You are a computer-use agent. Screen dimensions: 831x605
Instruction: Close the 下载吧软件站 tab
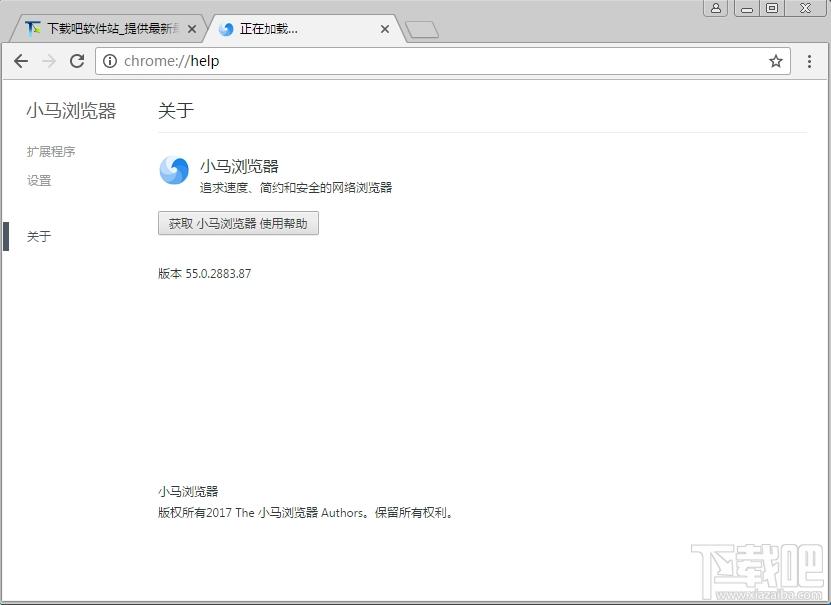pos(192,29)
